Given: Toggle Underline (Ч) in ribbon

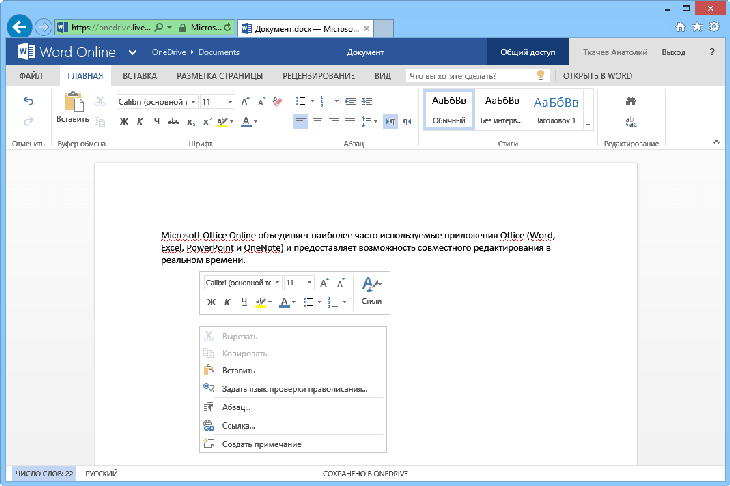Looking at the screenshot, I should click(x=156, y=122).
